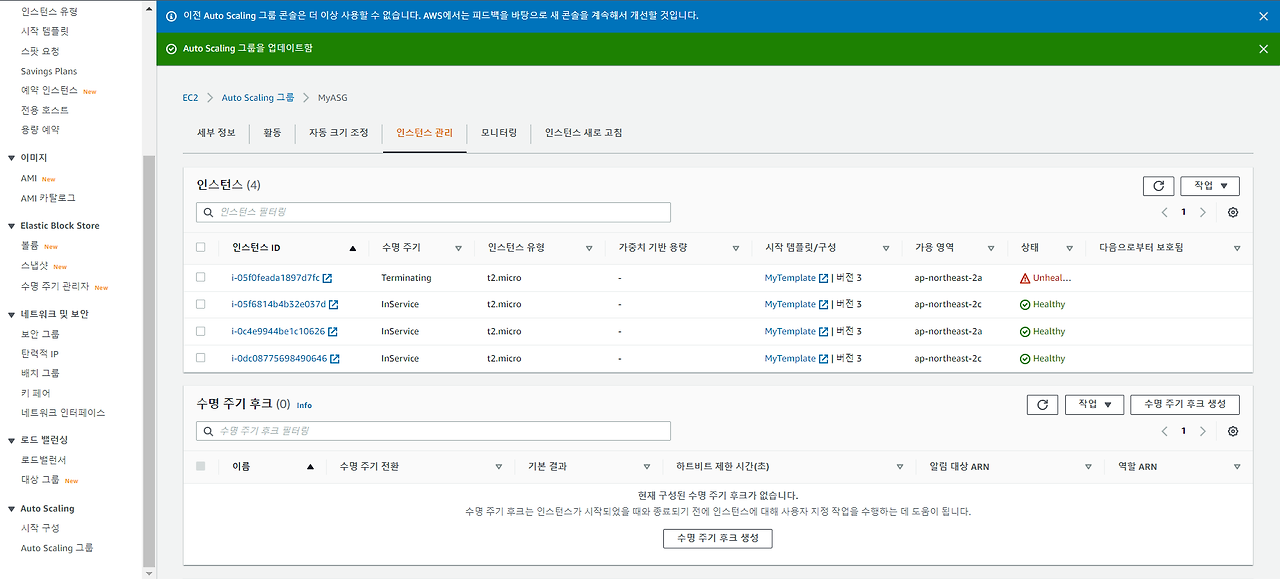
Task: Go to next page of instances
Action: tap(1203, 212)
